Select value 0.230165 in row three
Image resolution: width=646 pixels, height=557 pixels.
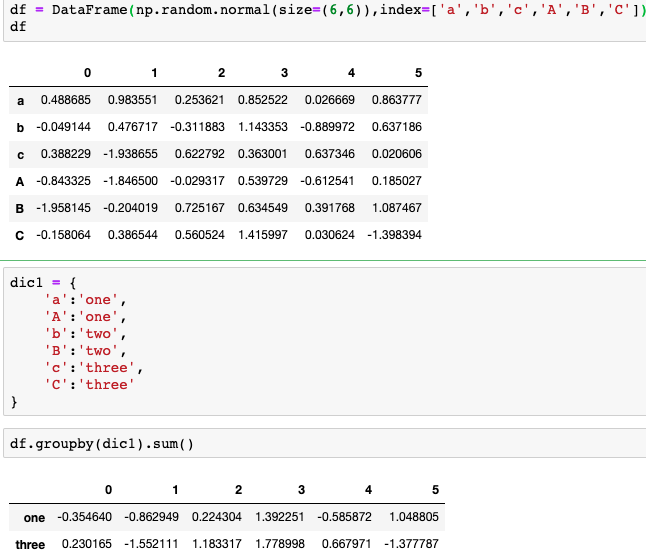pos(87,544)
